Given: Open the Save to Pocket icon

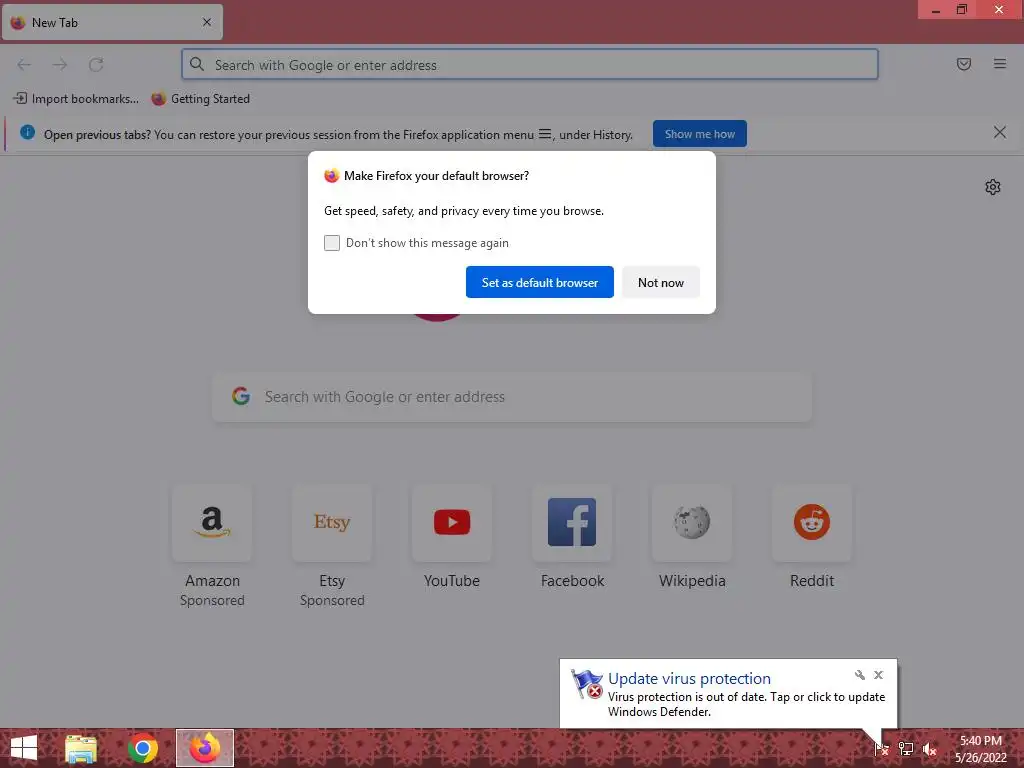Looking at the screenshot, I should coord(964,64).
